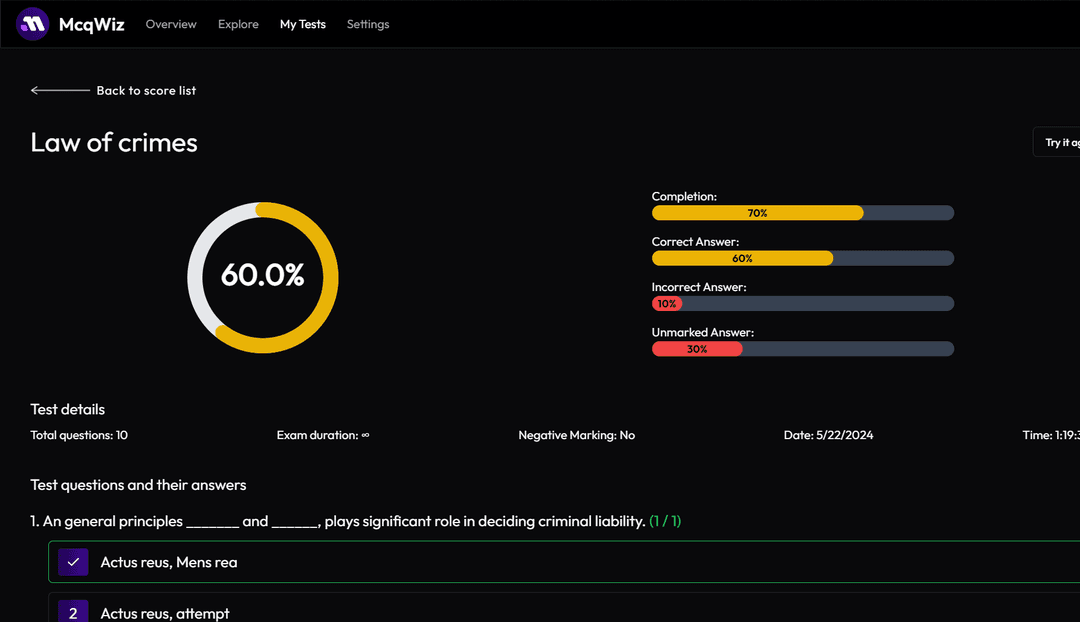Screen dimensions: 1080x622
Task: Click the (1 / 1) score indicator
Action: [665, 521]
